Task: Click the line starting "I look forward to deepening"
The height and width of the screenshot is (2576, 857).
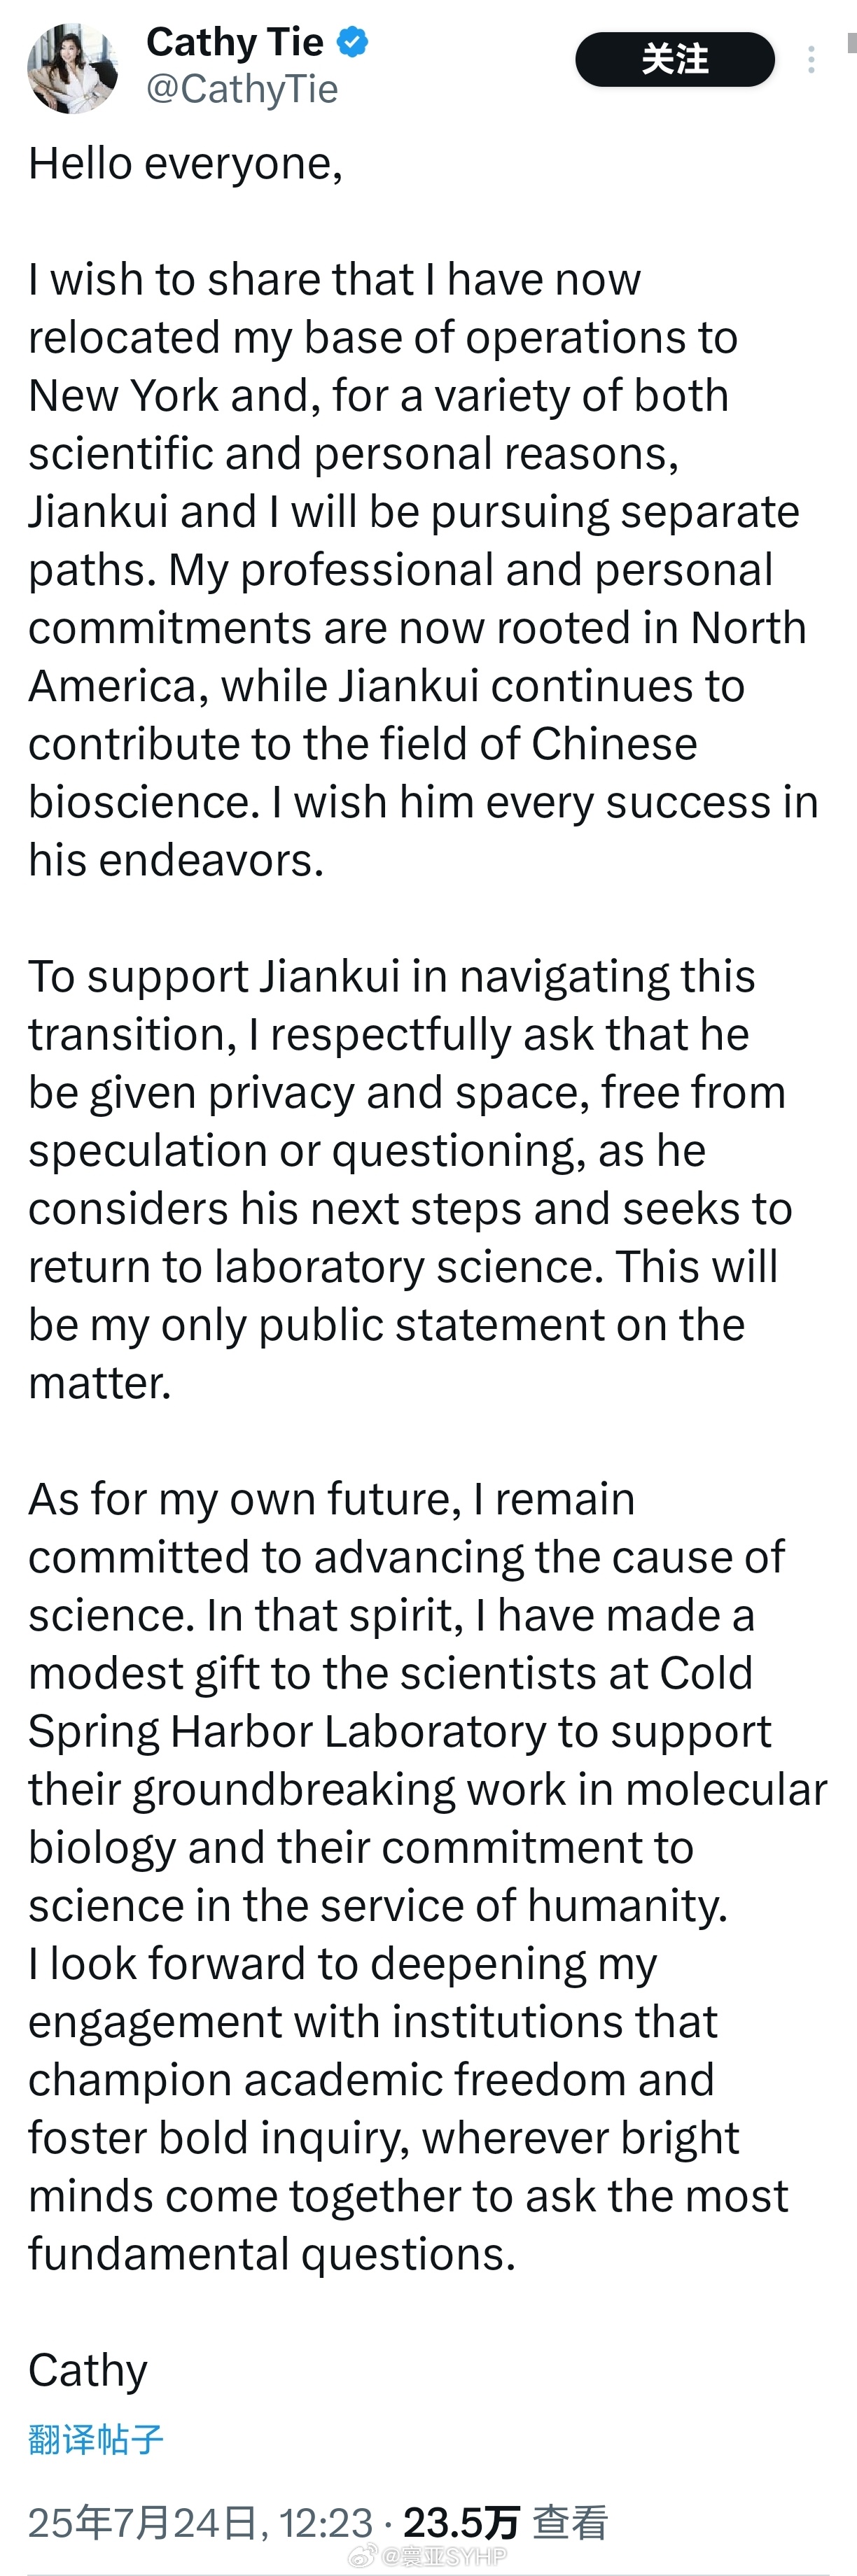Action: pyautogui.click(x=343, y=1963)
